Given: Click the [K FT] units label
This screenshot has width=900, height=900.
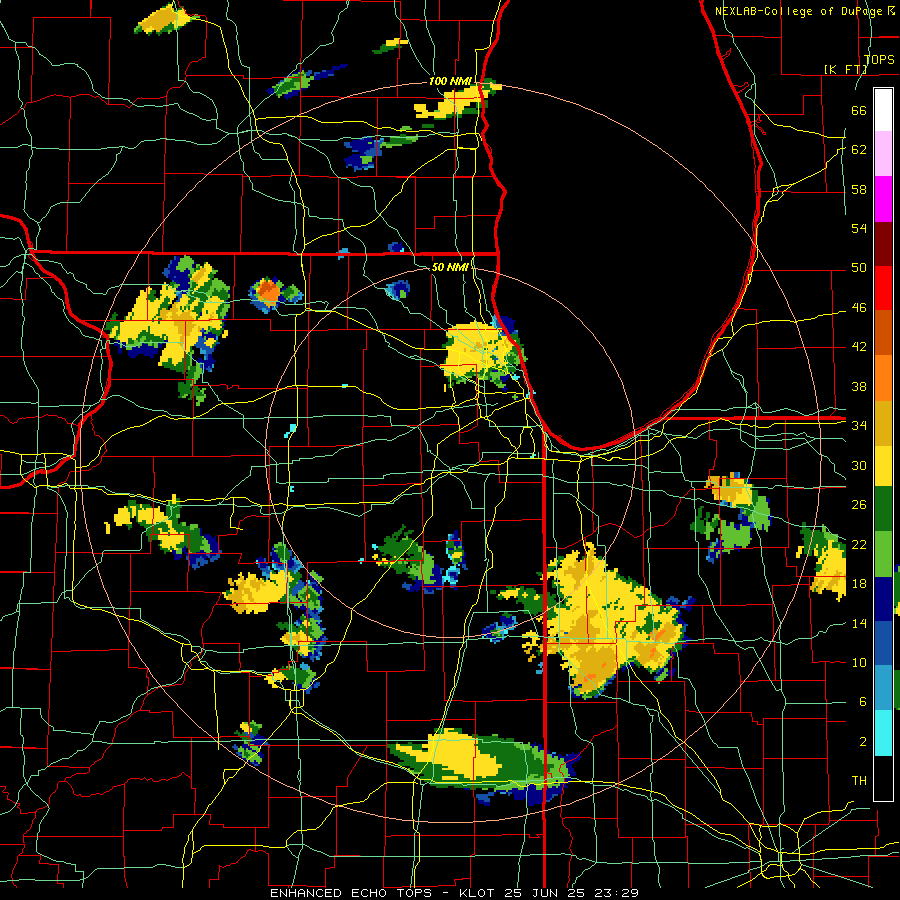Looking at the screenshot, I should click(845, 69).
